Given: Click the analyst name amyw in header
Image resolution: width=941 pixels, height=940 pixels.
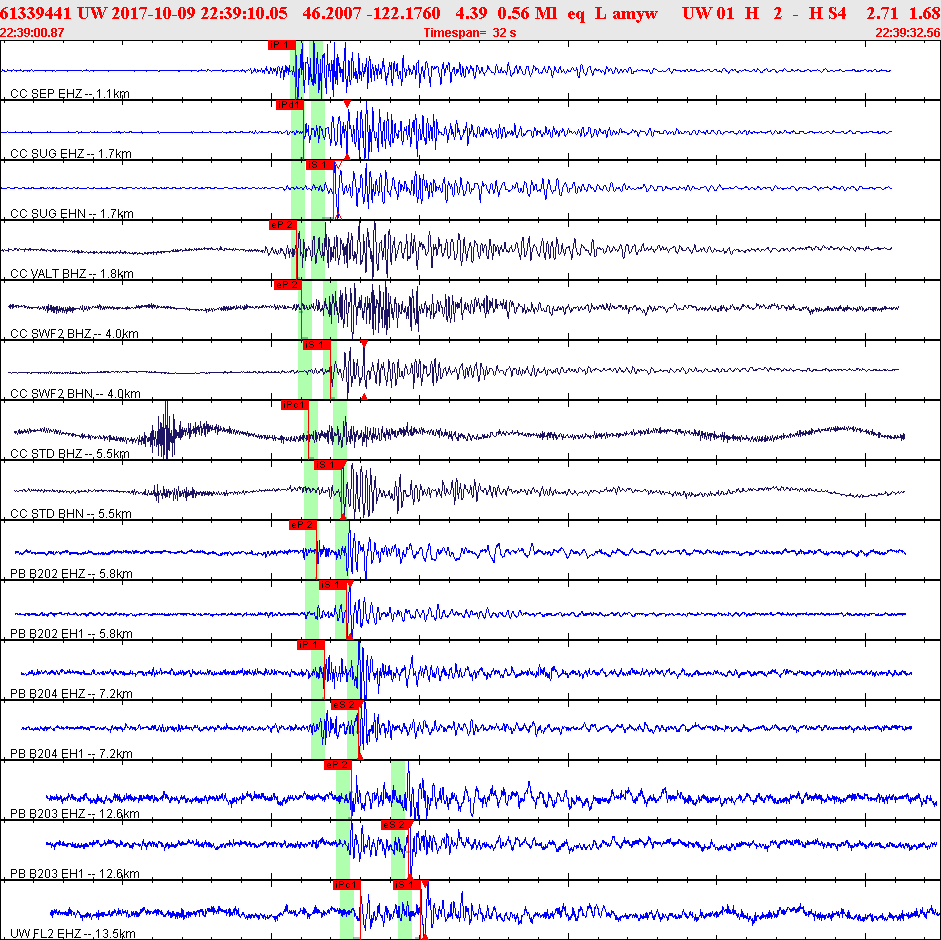Looking at the screenshot, I should point(635,13).
